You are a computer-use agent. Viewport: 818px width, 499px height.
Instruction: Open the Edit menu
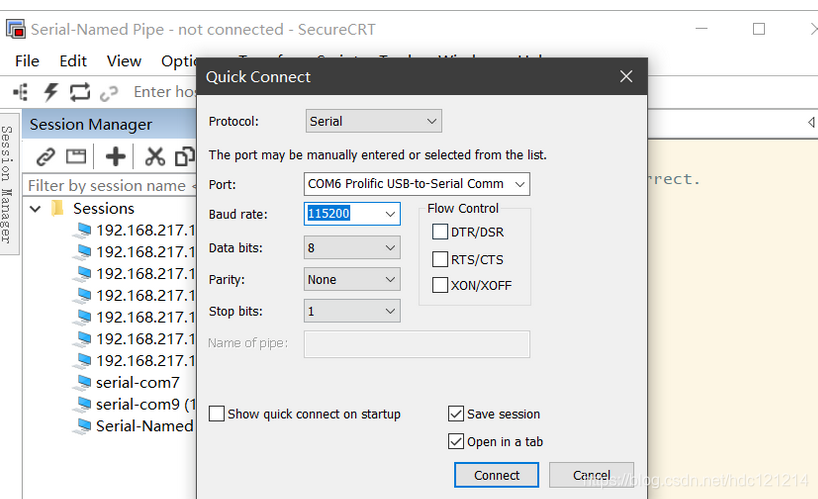(x=73, y=61)
